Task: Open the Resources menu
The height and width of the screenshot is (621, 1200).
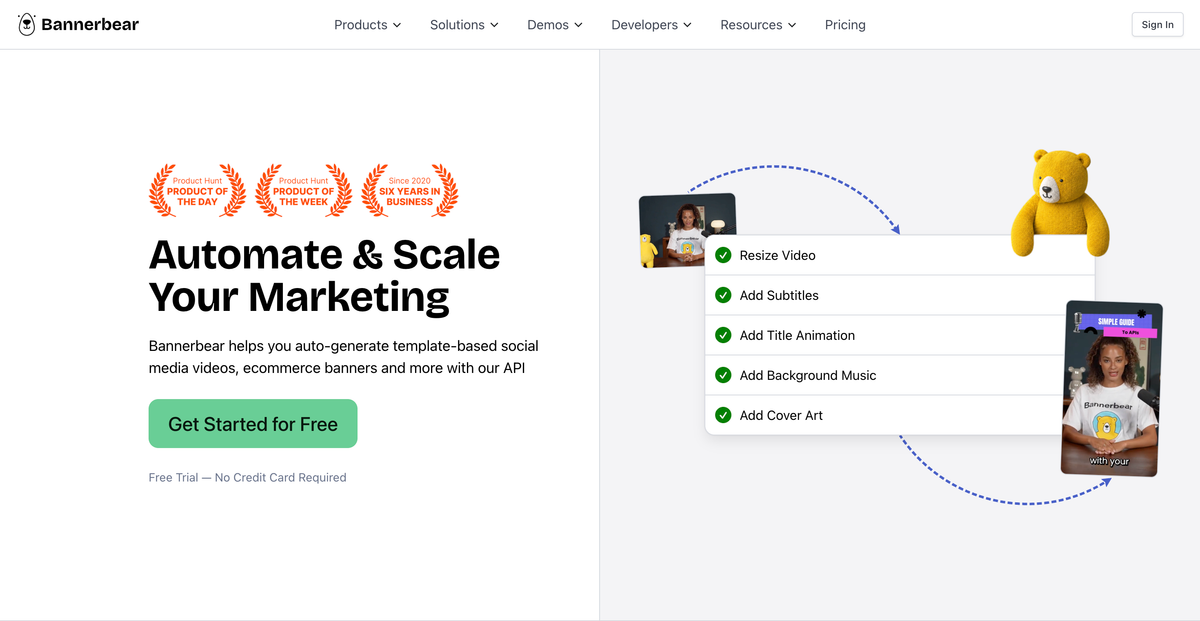Action: tap(758, 25)
